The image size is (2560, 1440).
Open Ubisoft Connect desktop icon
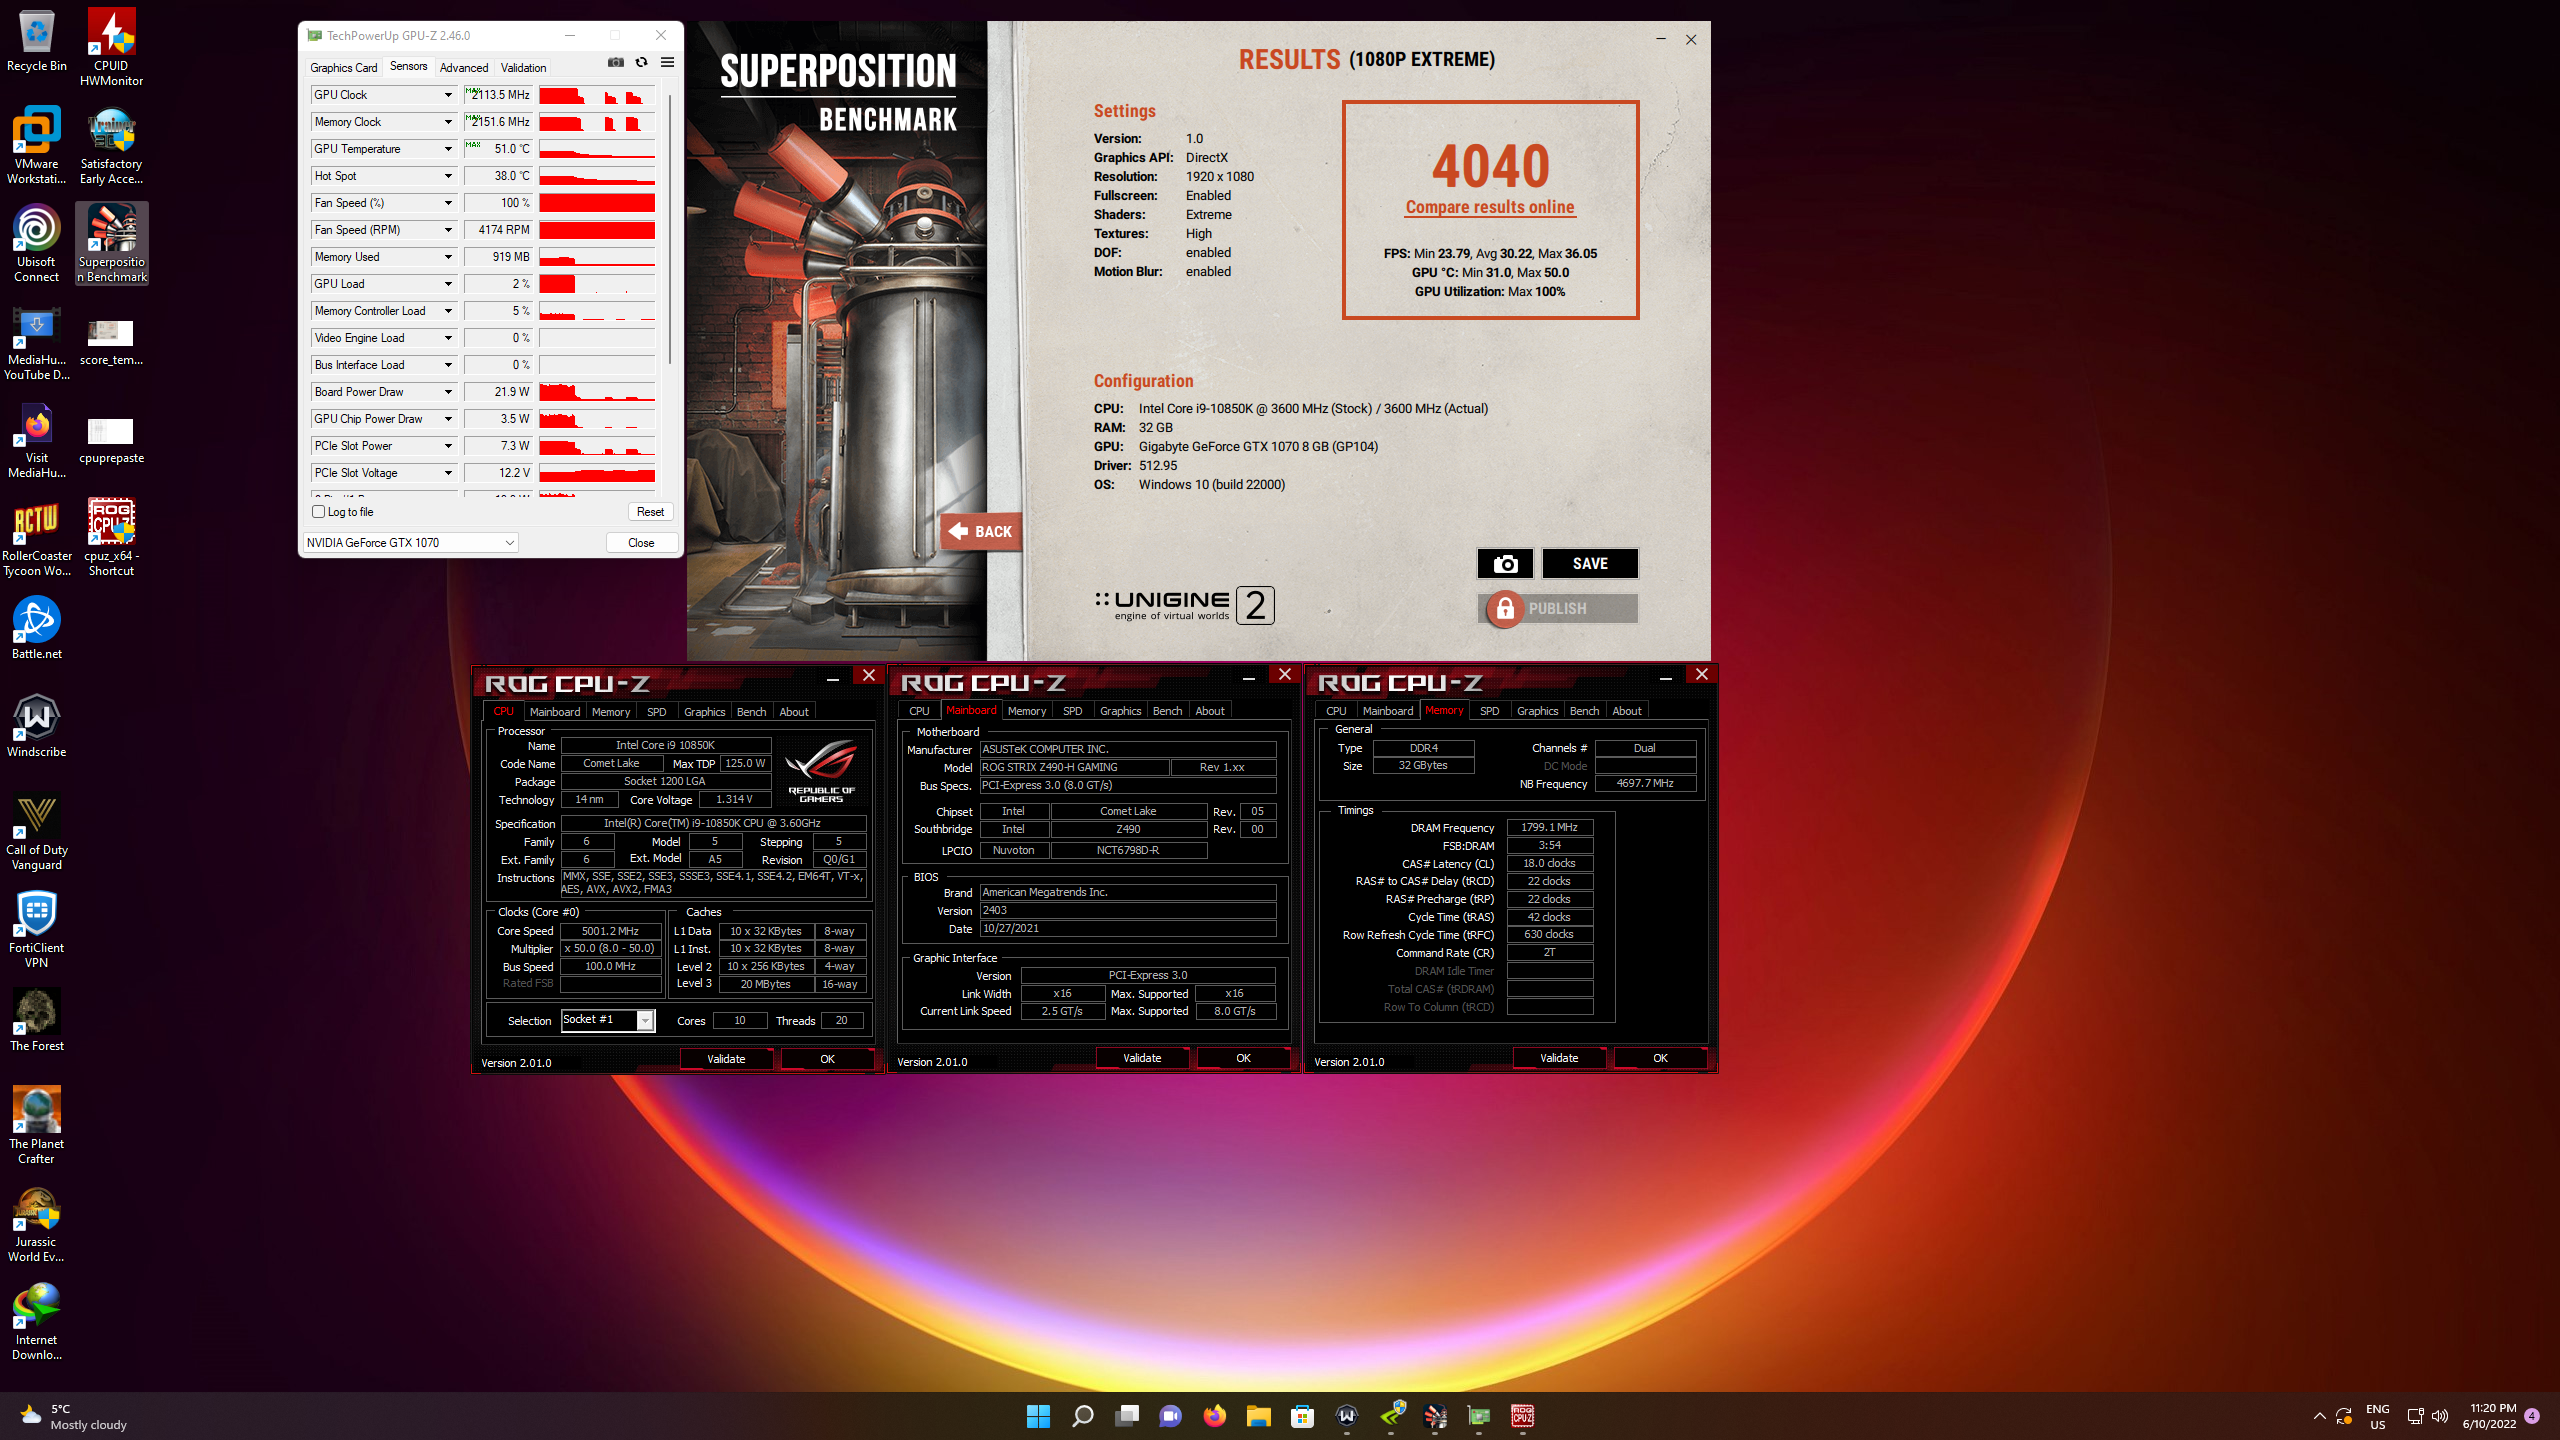(37, 244)
